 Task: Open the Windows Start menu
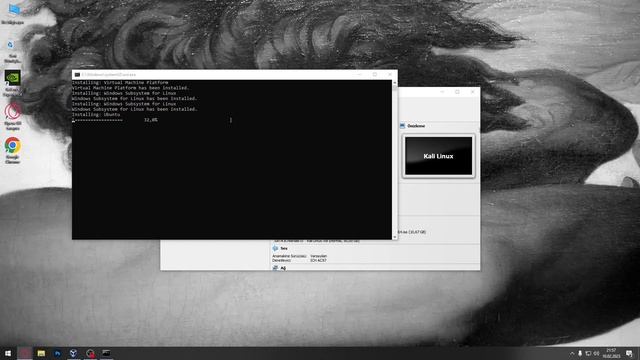[8, 353]
